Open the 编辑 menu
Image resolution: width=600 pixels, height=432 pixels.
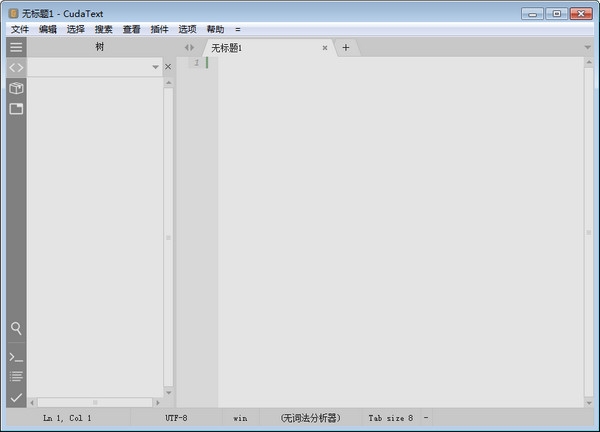tap(48, 29)
